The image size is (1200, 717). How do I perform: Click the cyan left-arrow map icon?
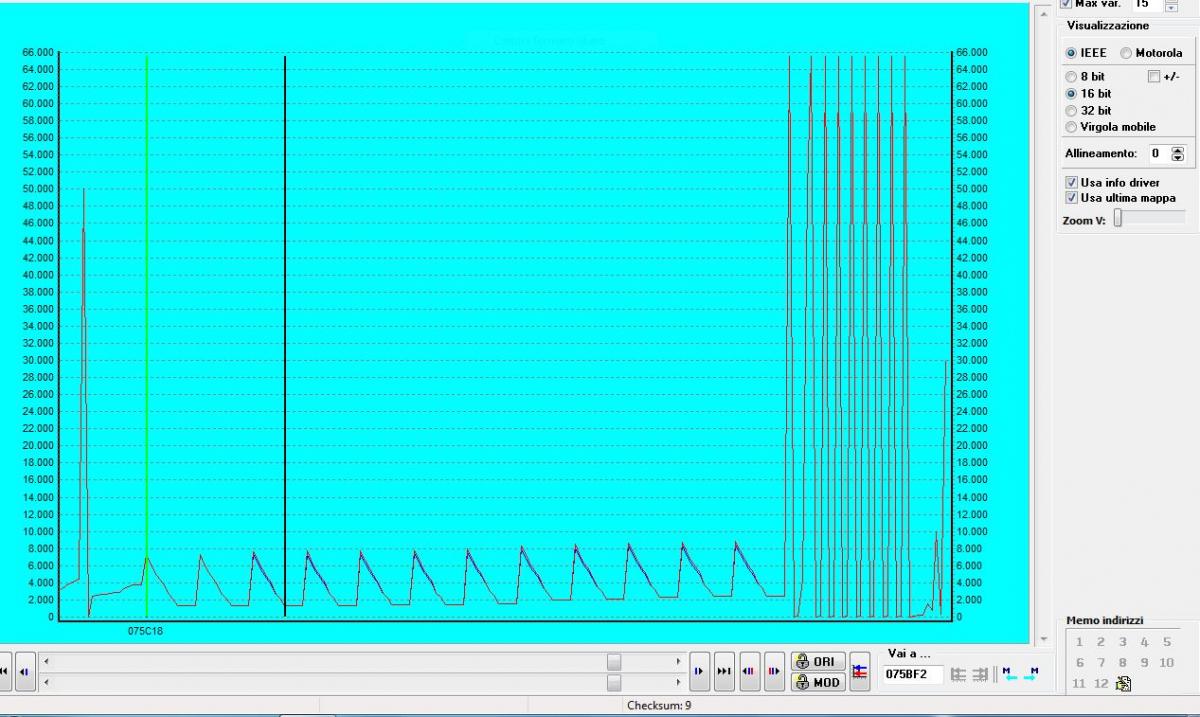(x=1009, y=674)
